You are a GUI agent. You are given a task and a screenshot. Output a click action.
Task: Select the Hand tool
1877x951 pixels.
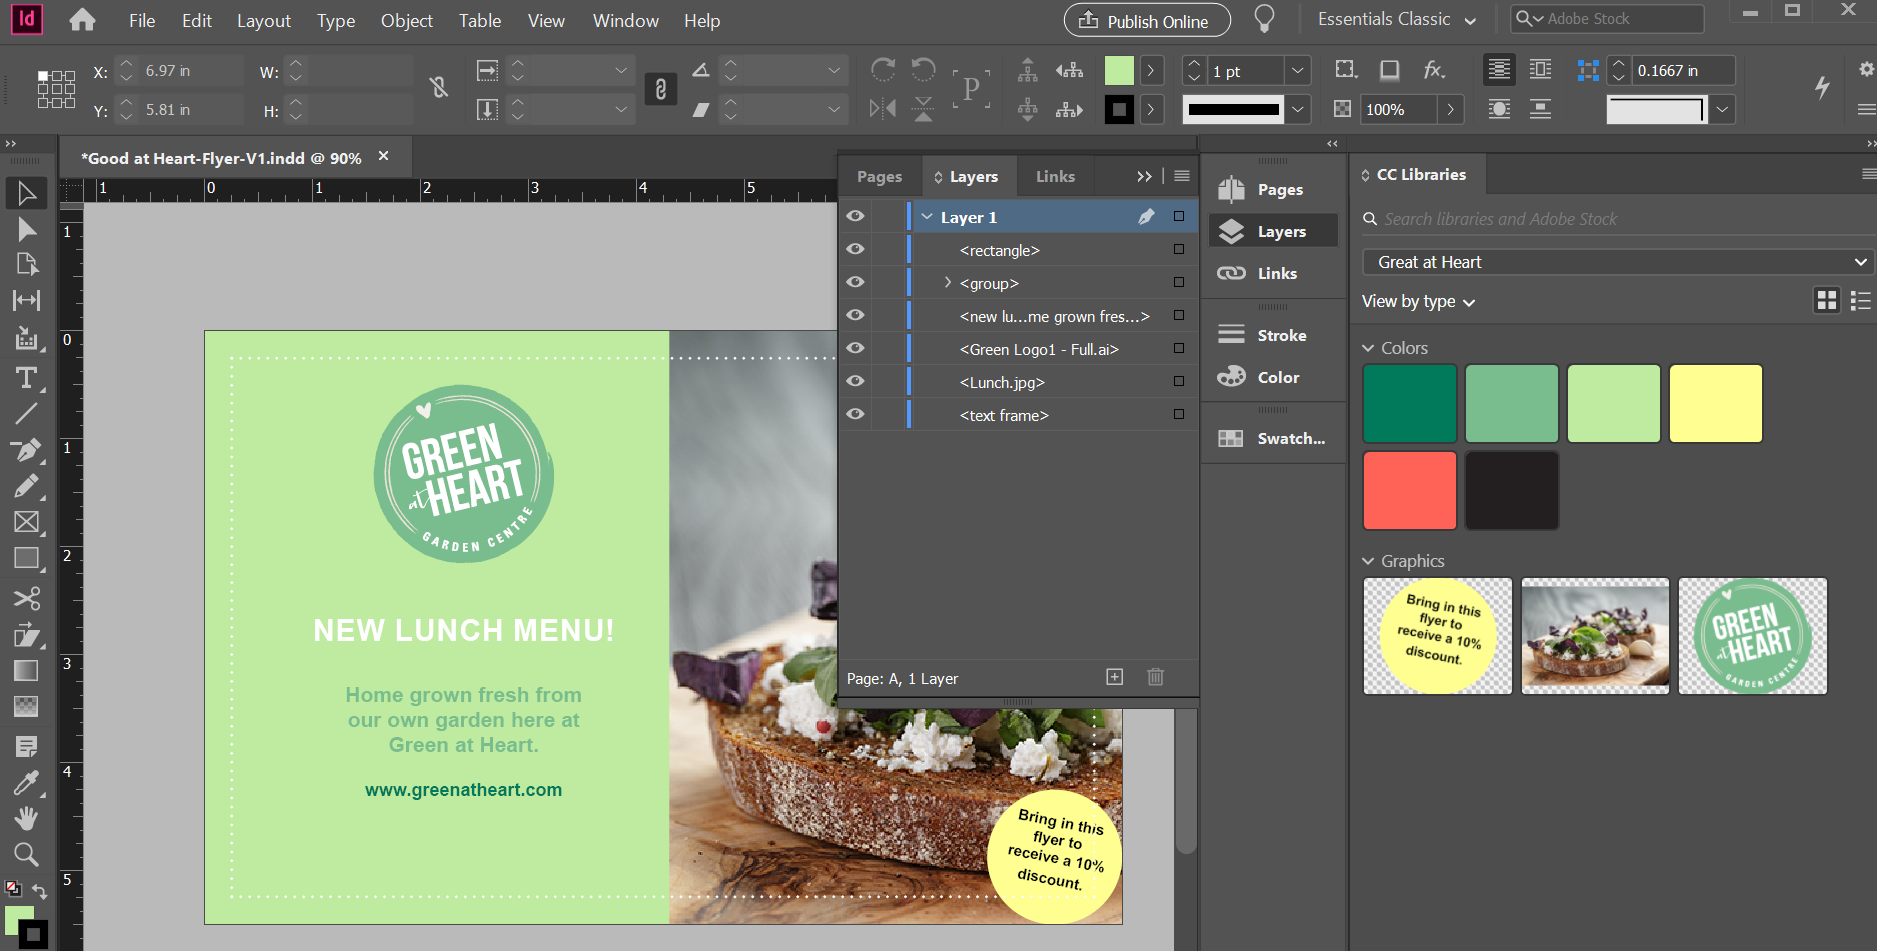[x=26, y=818]
